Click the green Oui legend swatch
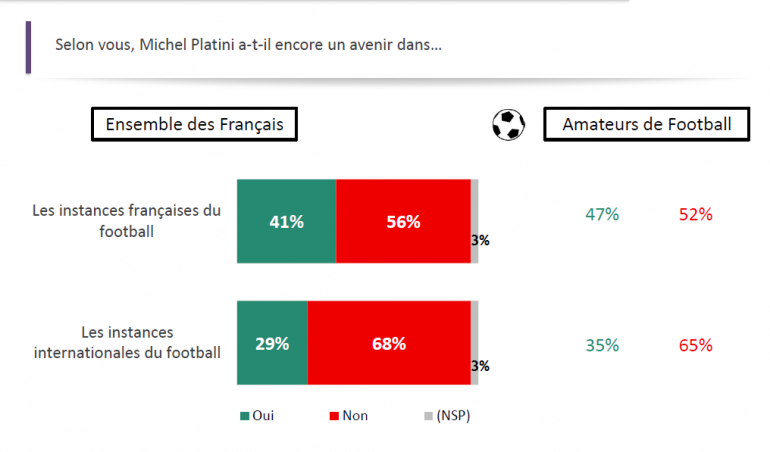The height and width of the screenshot is (452, 770). (x=243, y=416)
